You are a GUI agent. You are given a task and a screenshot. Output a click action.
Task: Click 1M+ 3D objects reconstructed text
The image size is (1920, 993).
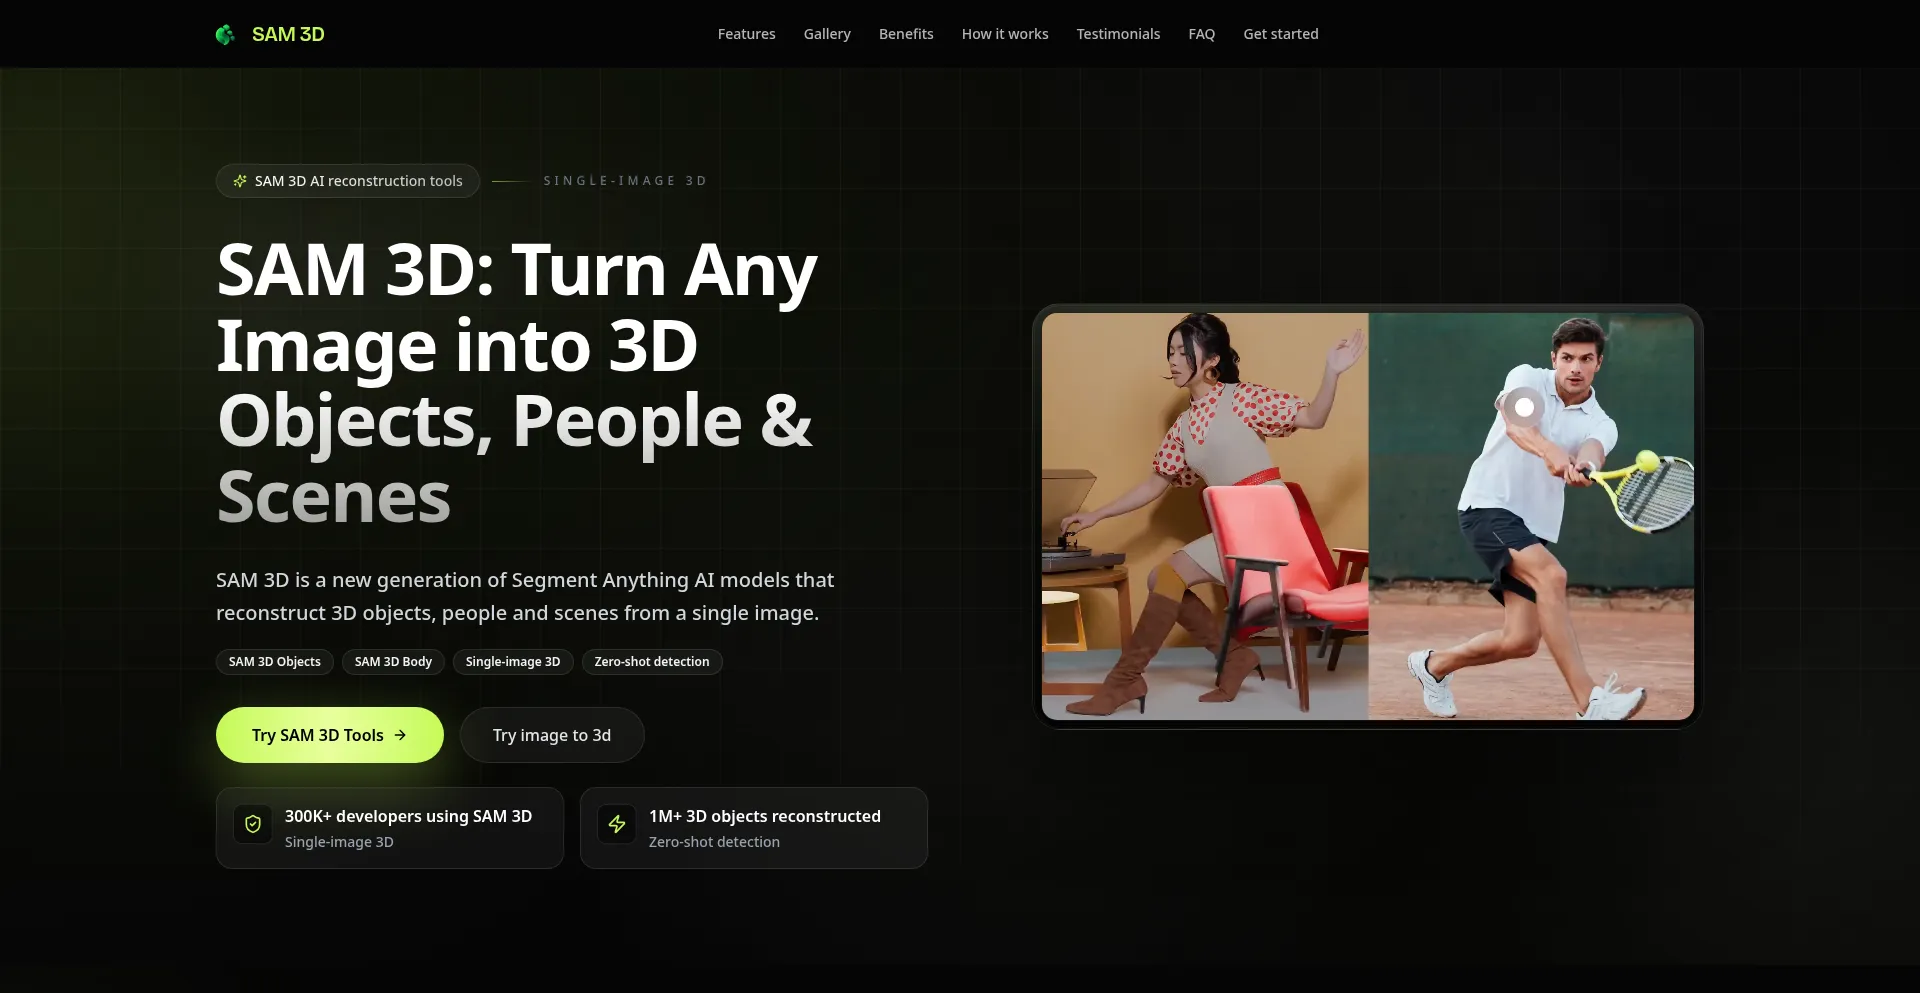point(765,816)
